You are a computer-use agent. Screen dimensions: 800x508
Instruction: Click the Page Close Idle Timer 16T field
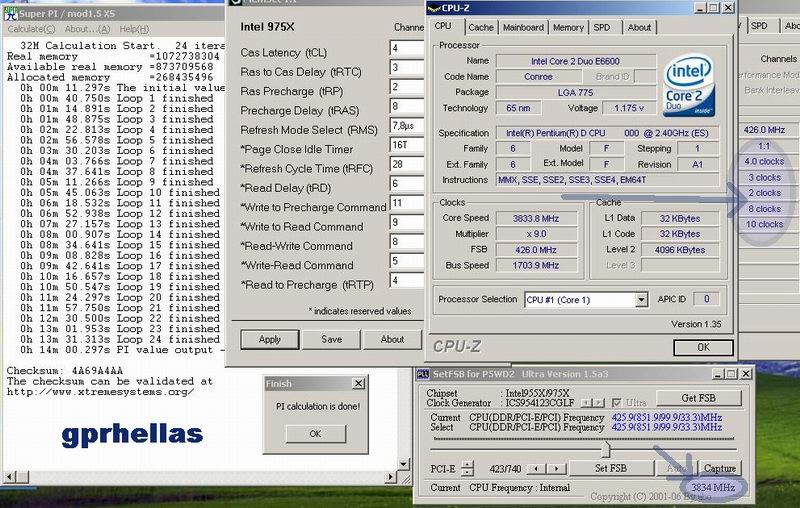coord(407,145)
